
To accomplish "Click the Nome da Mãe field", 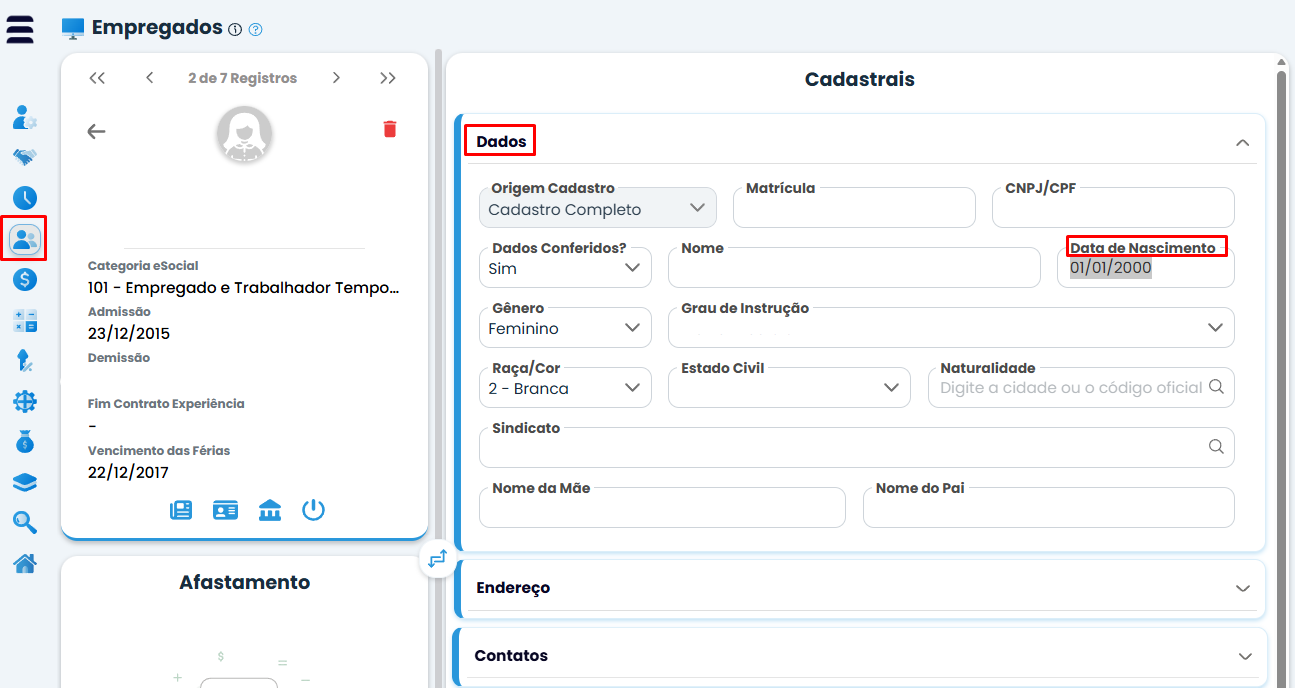I will click(x=662, y=508).
